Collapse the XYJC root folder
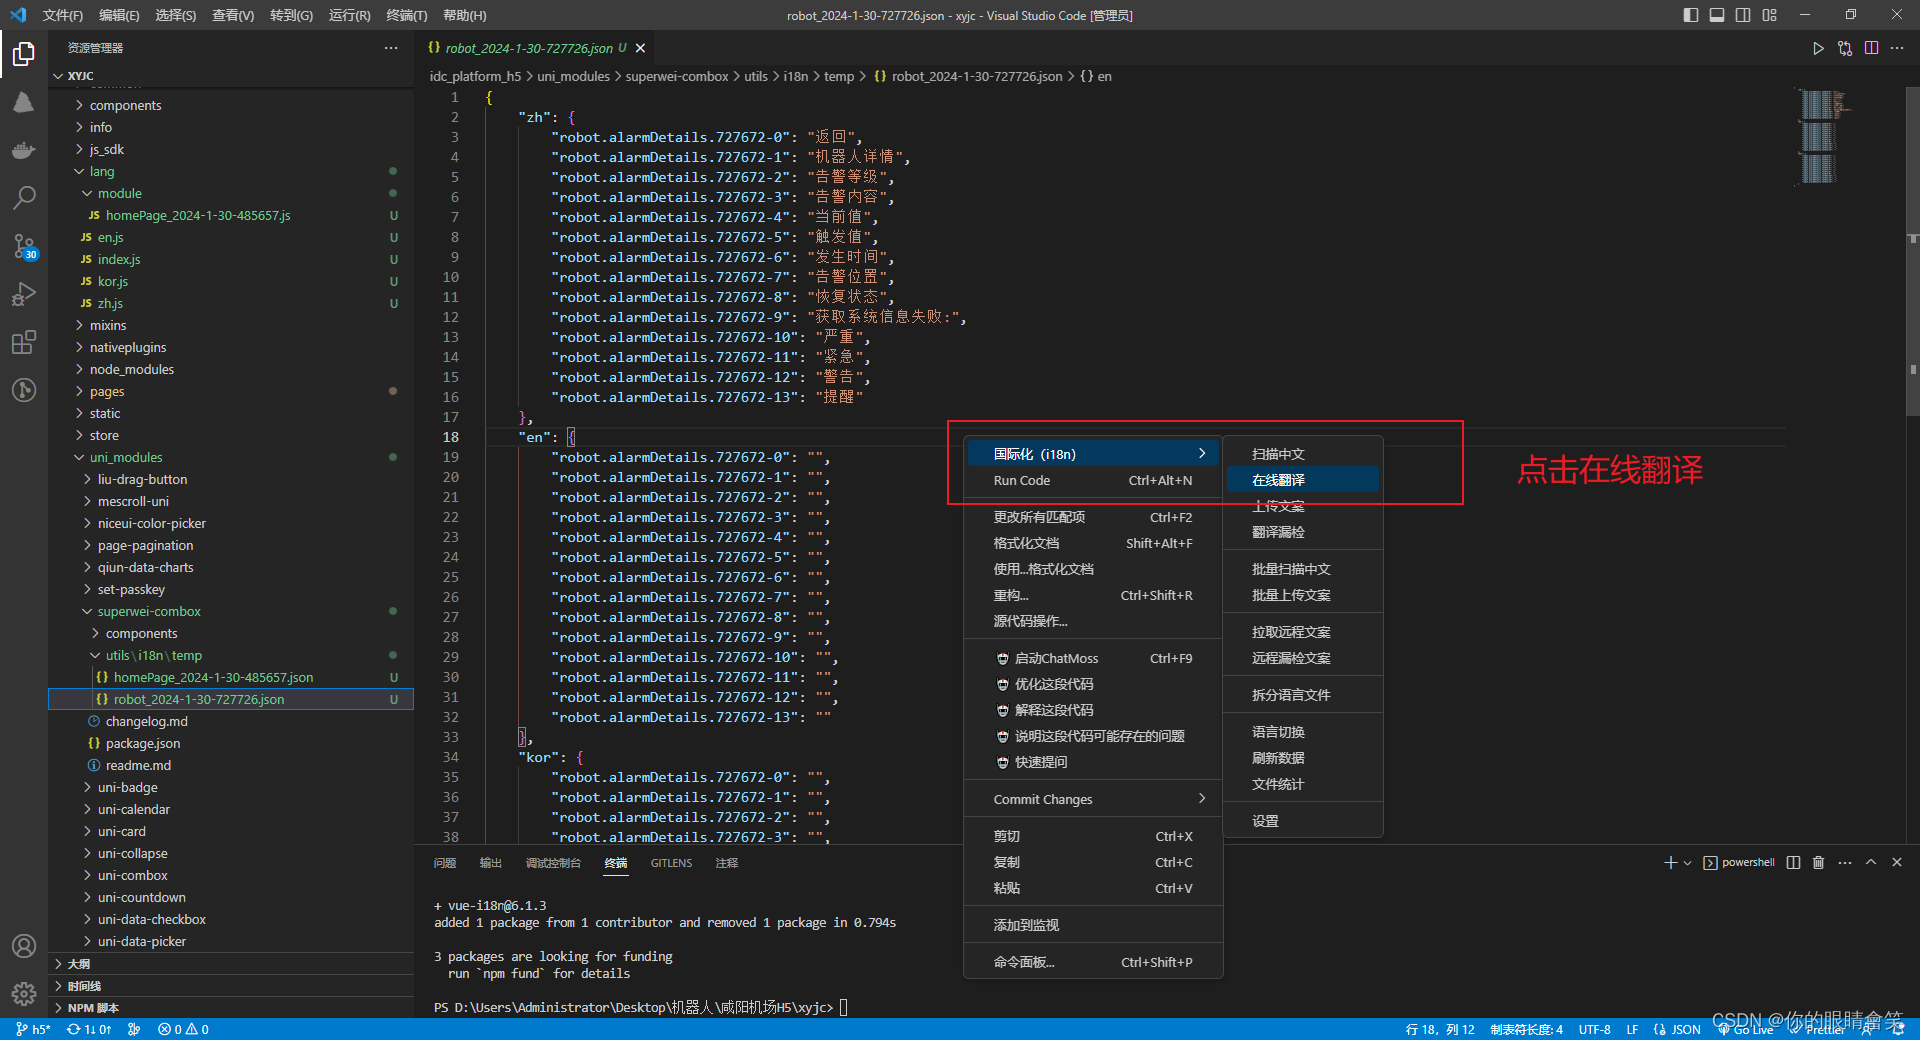 pos(231,76)
